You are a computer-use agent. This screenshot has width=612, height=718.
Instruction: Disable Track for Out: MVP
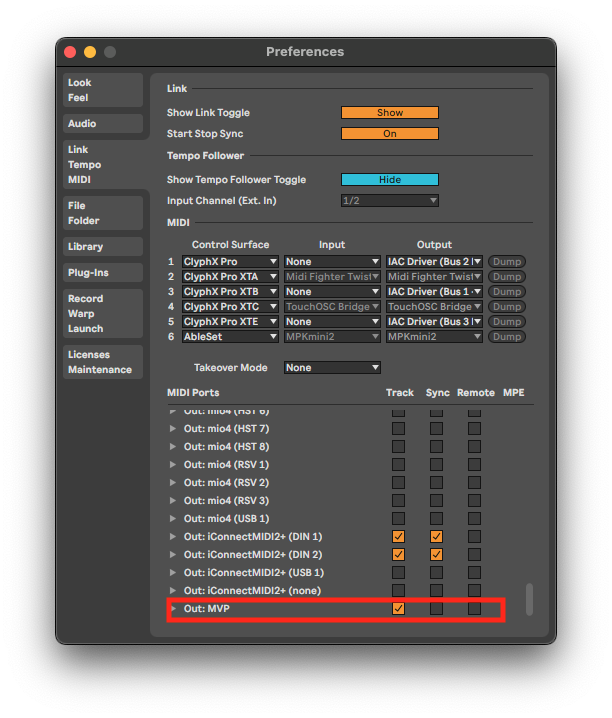click(x=399, y=609)
